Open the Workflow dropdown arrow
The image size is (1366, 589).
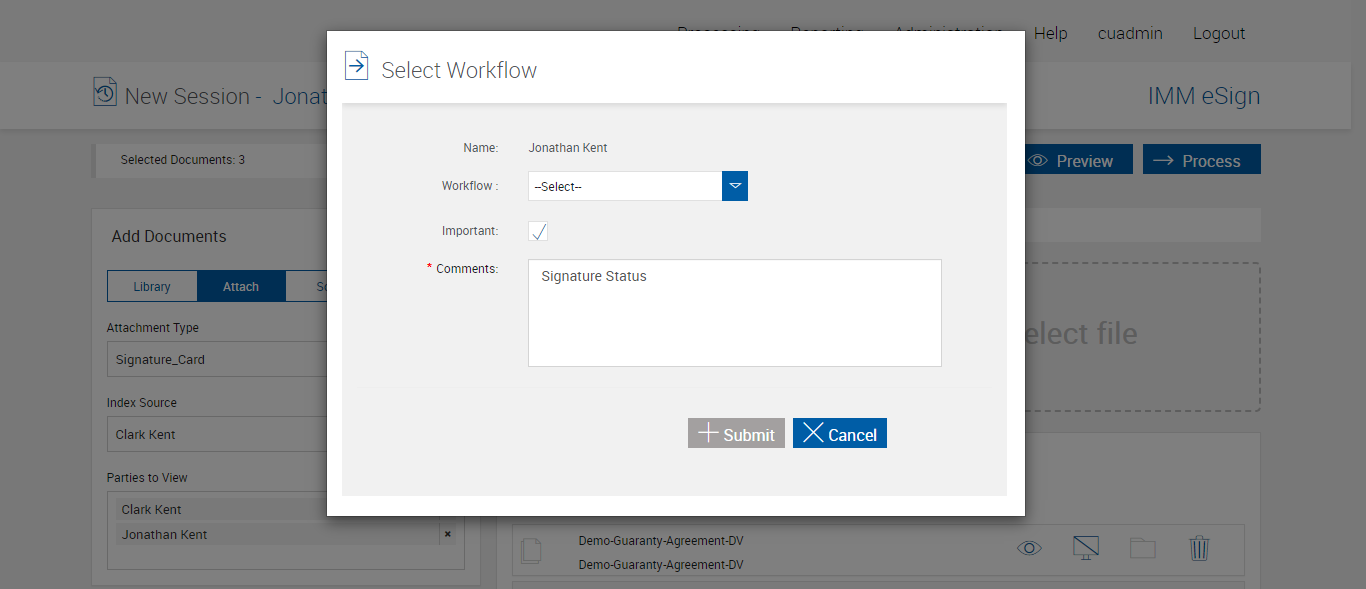click(735, 186)
